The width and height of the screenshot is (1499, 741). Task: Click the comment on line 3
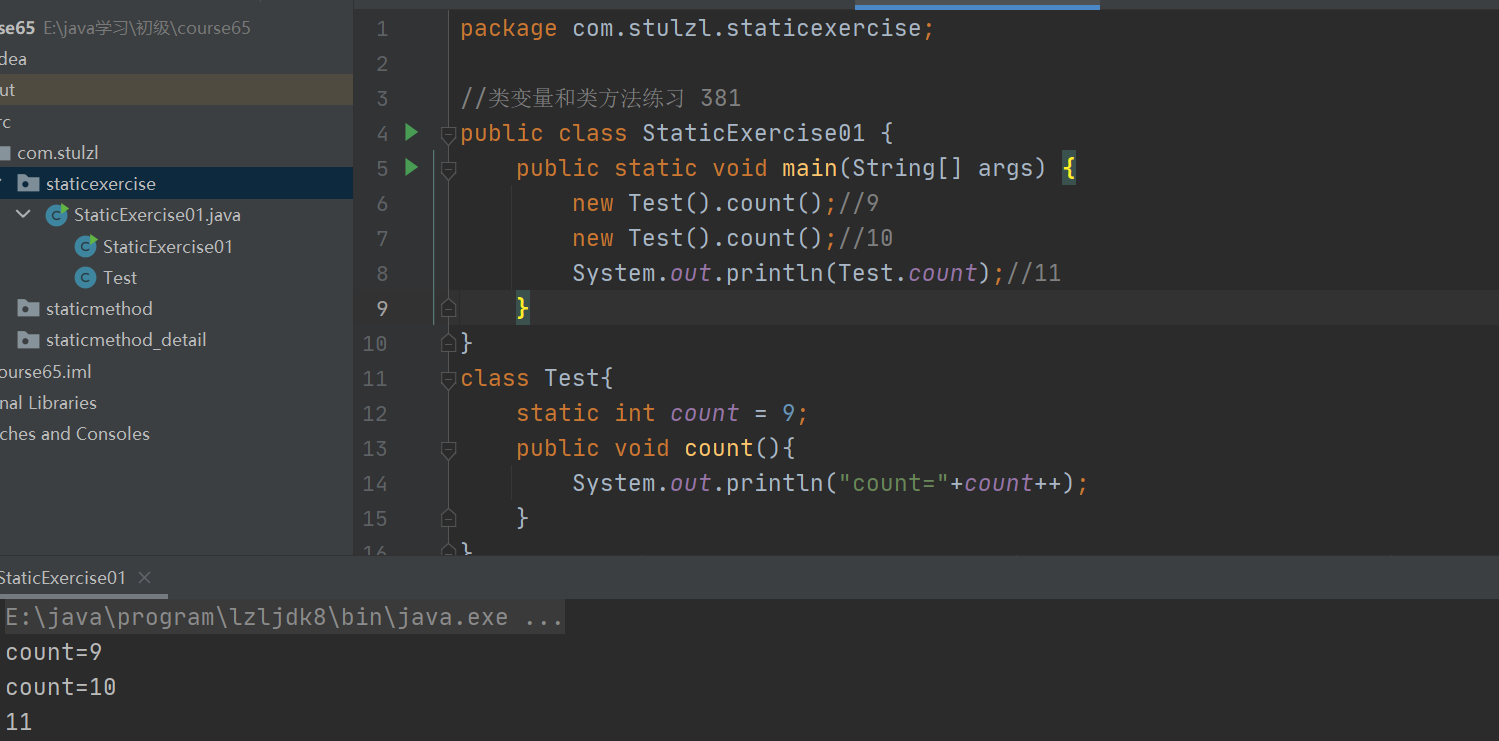pyautogui.click(x=600, y=98)
